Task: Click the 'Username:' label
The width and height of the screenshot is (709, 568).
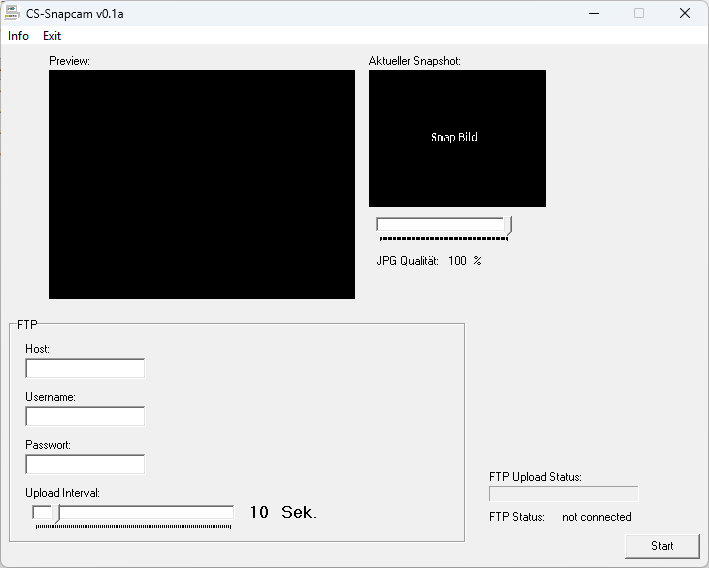Action: click(x=50, y=397)
